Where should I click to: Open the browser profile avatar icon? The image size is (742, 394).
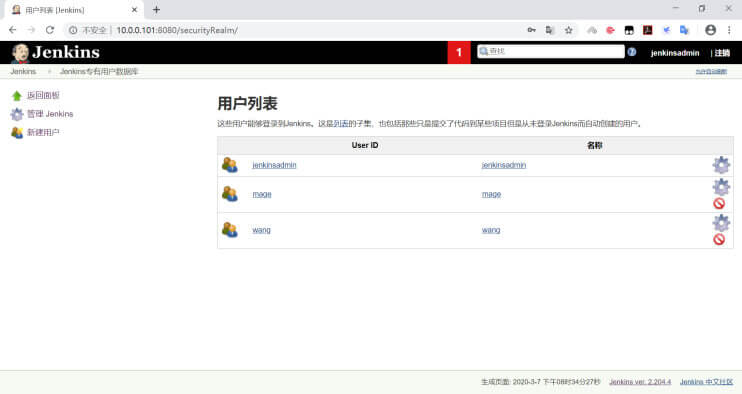710,30
